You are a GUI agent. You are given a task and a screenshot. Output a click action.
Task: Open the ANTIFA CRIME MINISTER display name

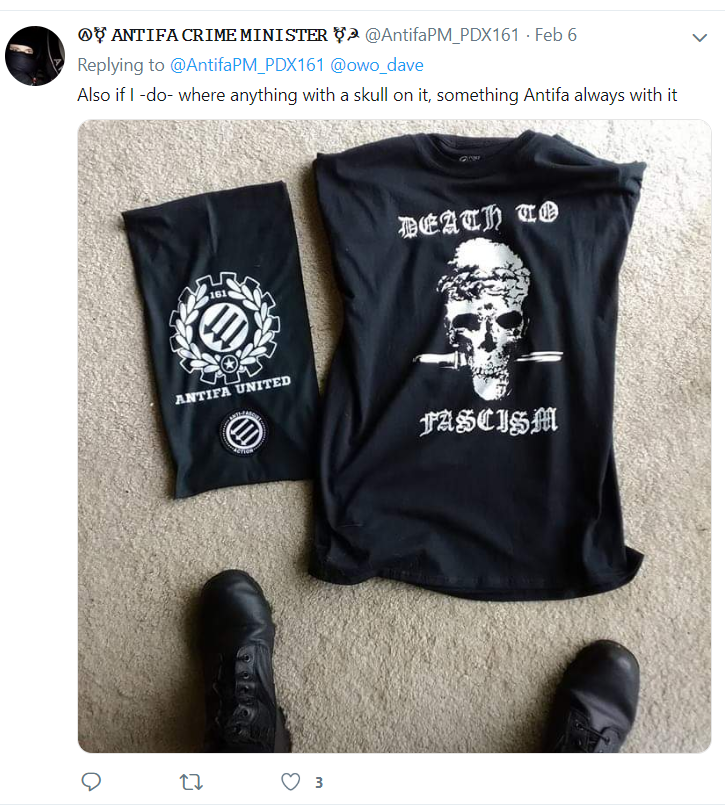pyautogui.click(x=218, y=35)
